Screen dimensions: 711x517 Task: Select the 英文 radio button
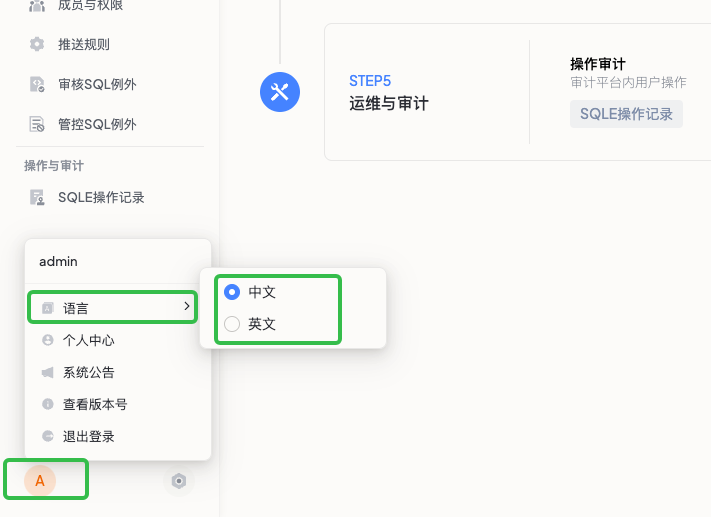click(x=232, y=324)
